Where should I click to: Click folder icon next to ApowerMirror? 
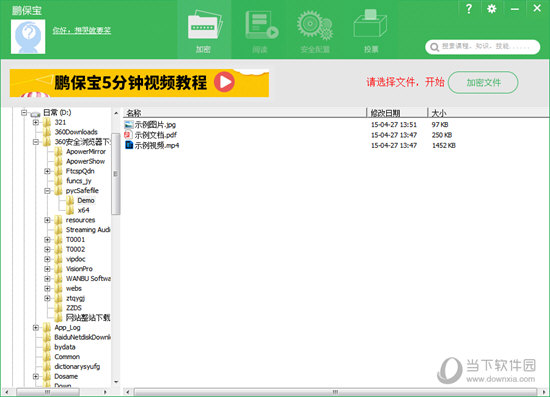pos(58,152)
